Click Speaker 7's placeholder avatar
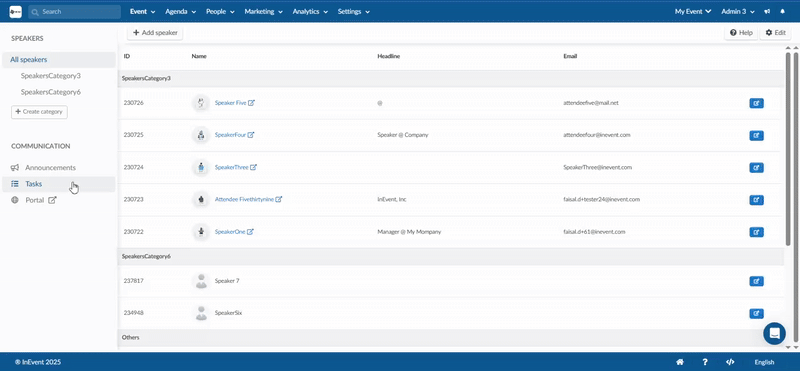 [201, 281]
